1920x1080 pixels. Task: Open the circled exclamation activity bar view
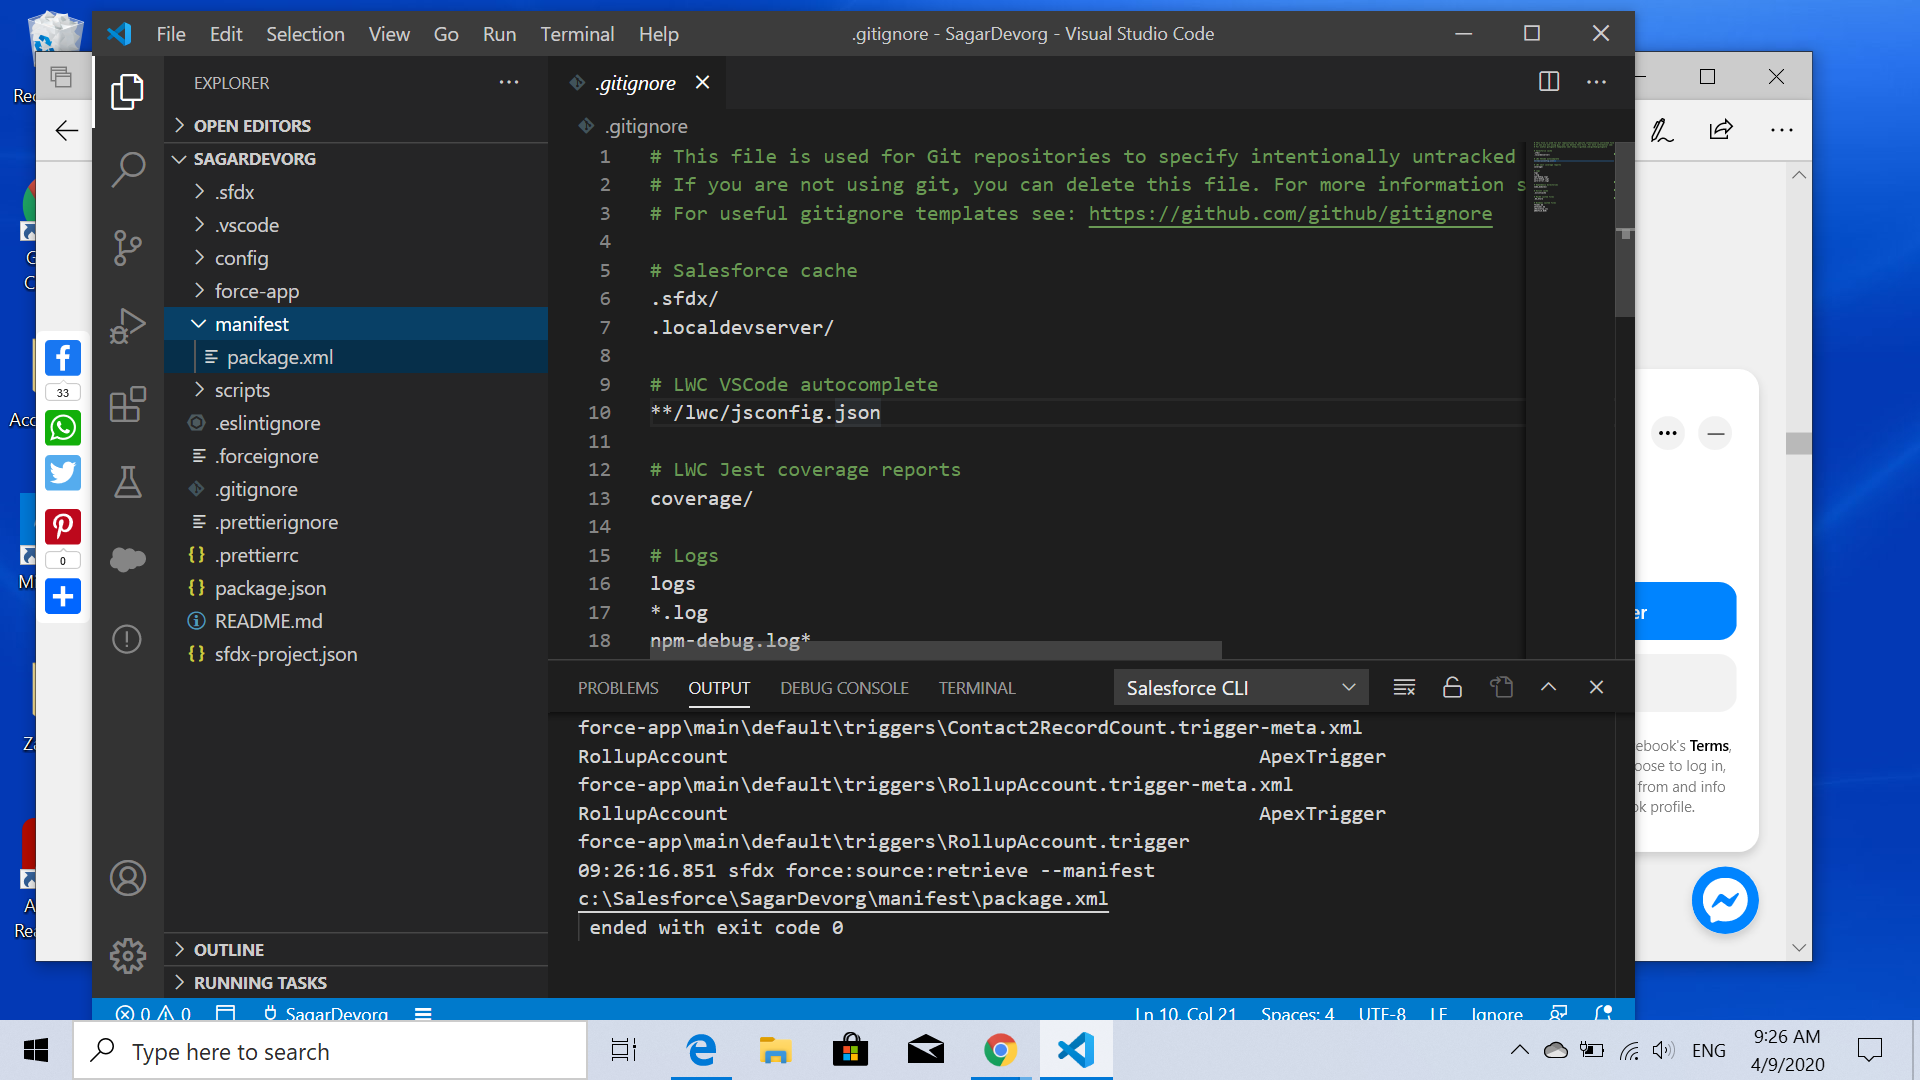tap(127, 639)
